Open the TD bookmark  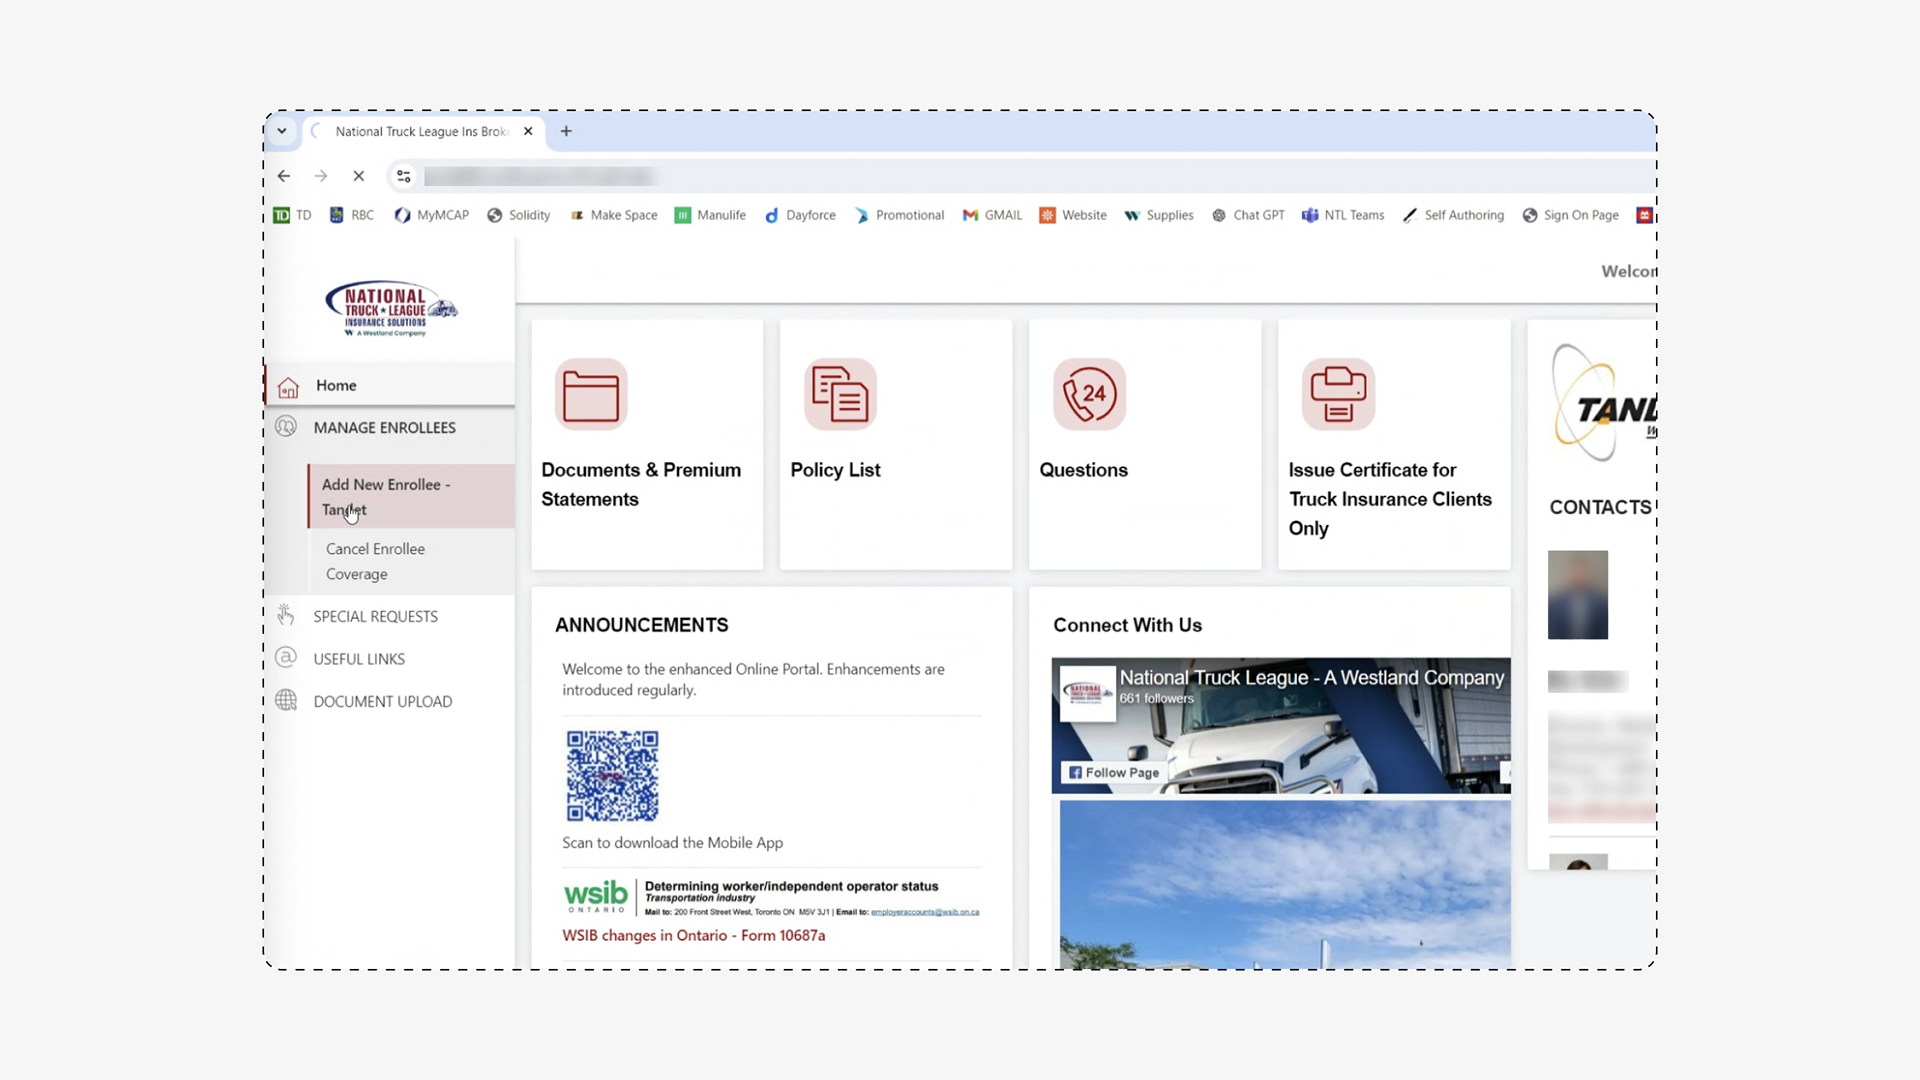pos(292,215)
